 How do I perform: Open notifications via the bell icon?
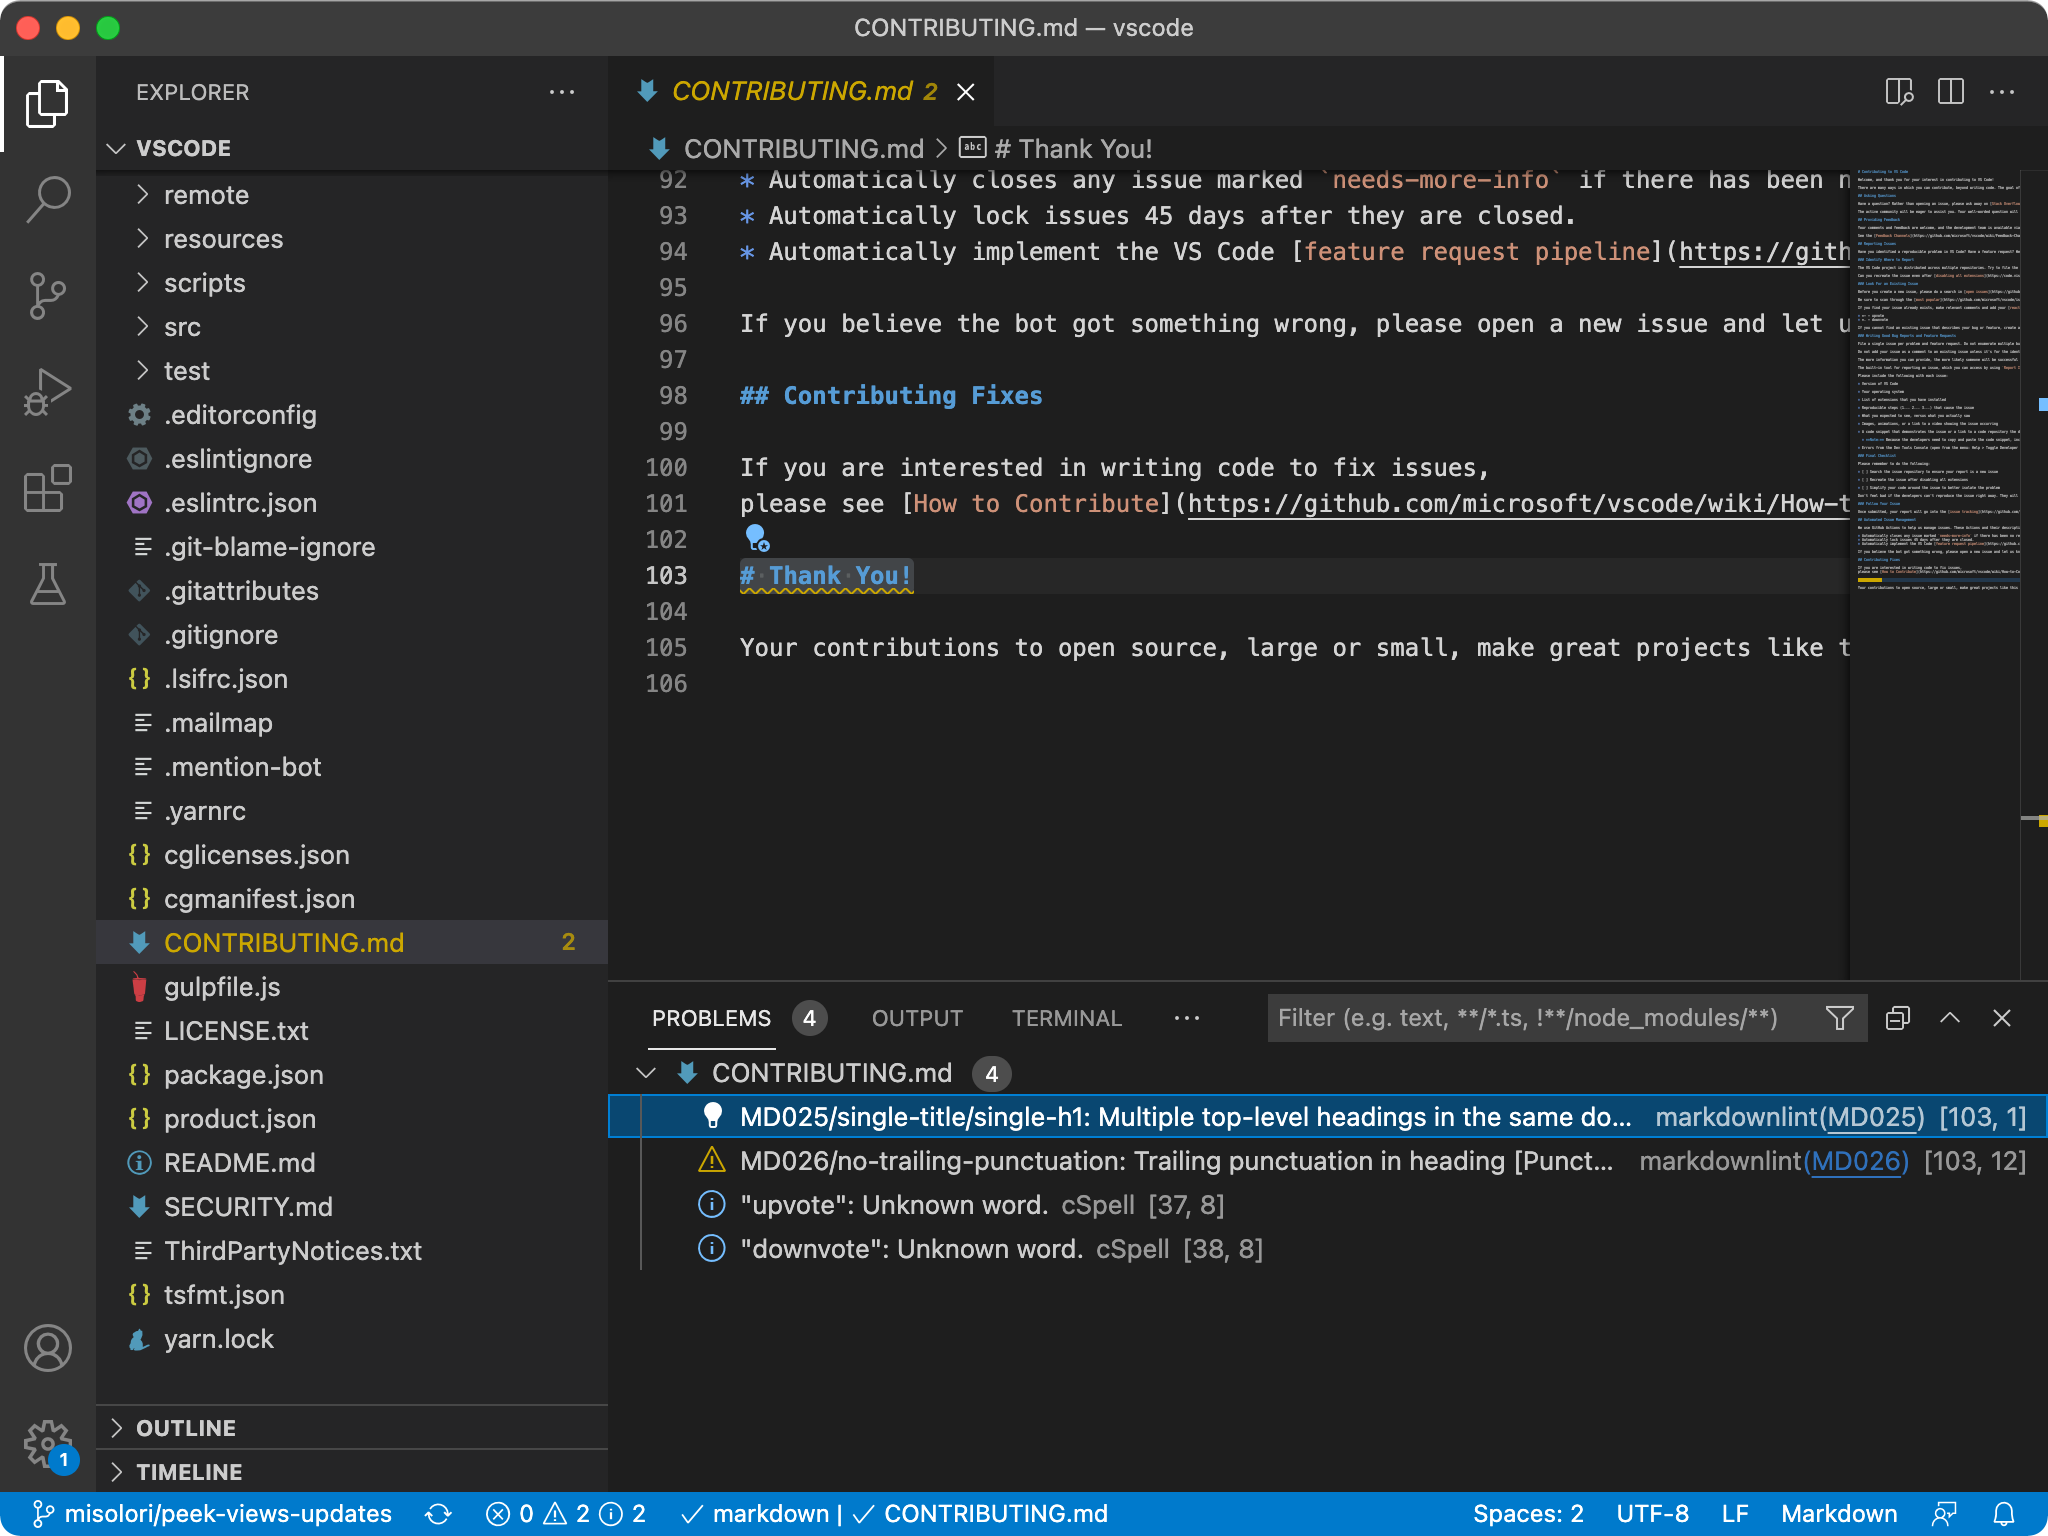2006,1513
